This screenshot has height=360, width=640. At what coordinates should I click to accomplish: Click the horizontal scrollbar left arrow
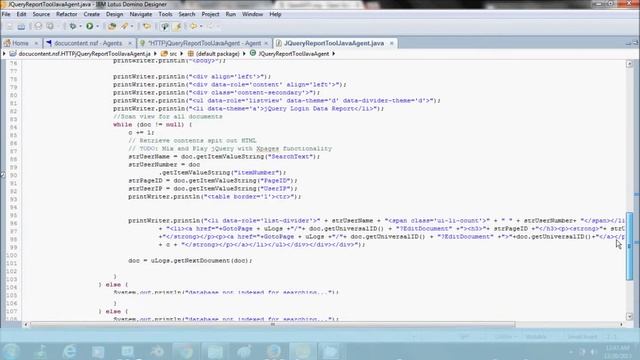pos(26,324)
